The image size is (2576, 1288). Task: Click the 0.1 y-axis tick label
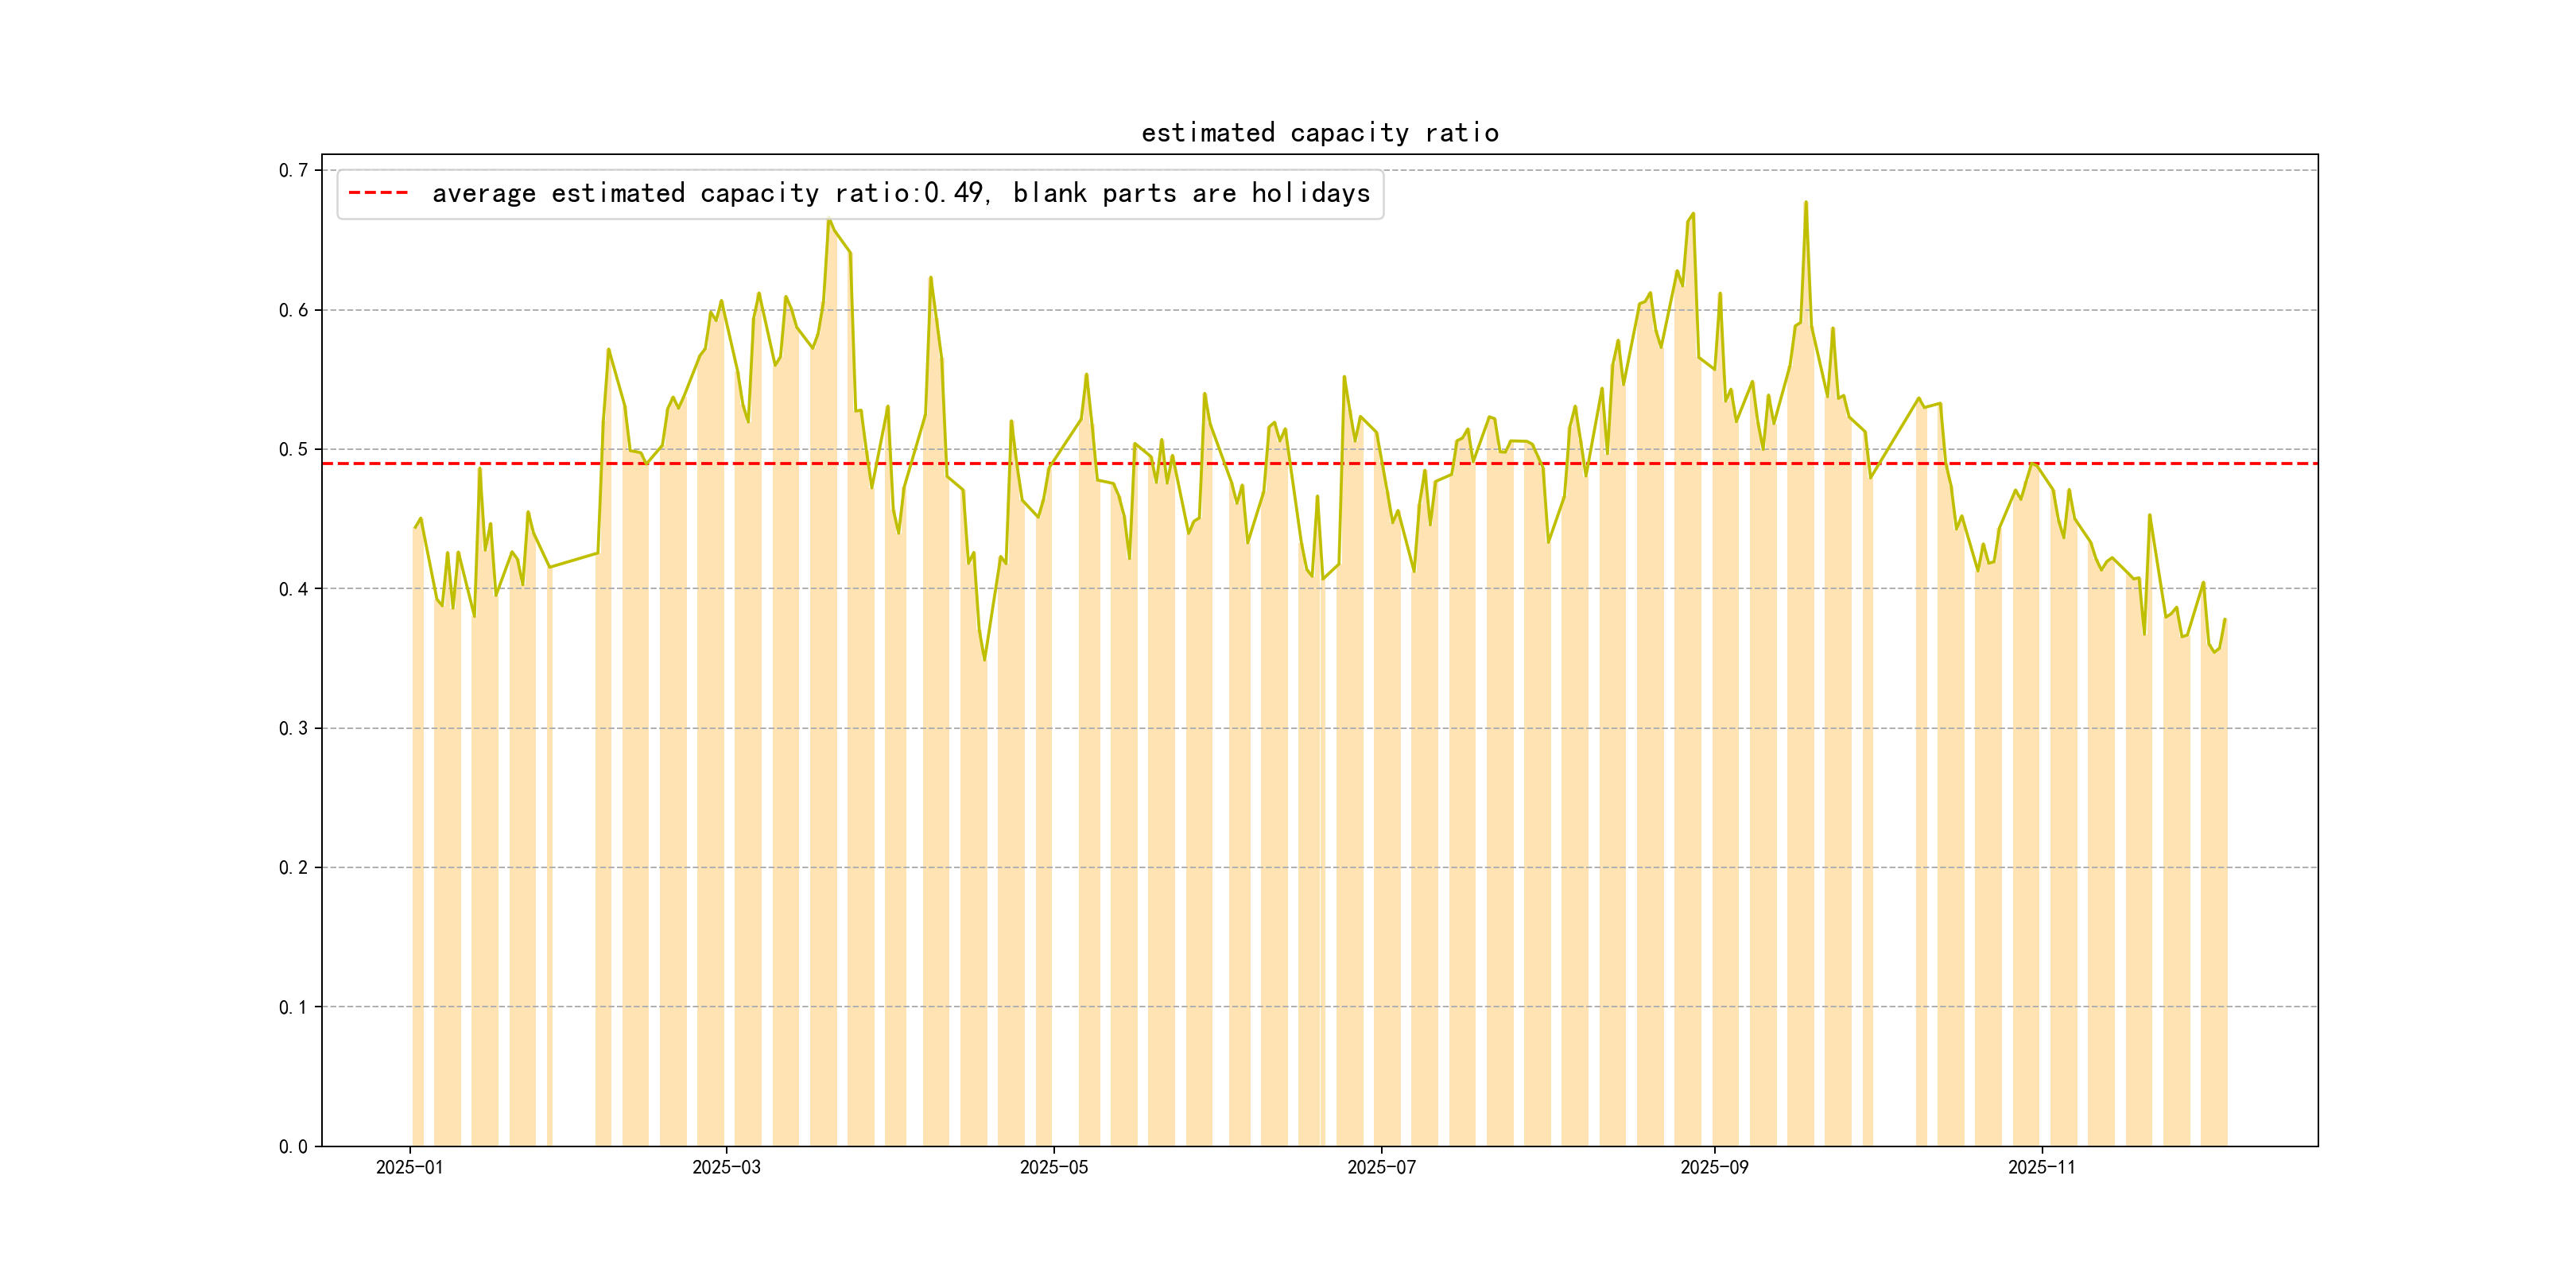coord(293,1007)
